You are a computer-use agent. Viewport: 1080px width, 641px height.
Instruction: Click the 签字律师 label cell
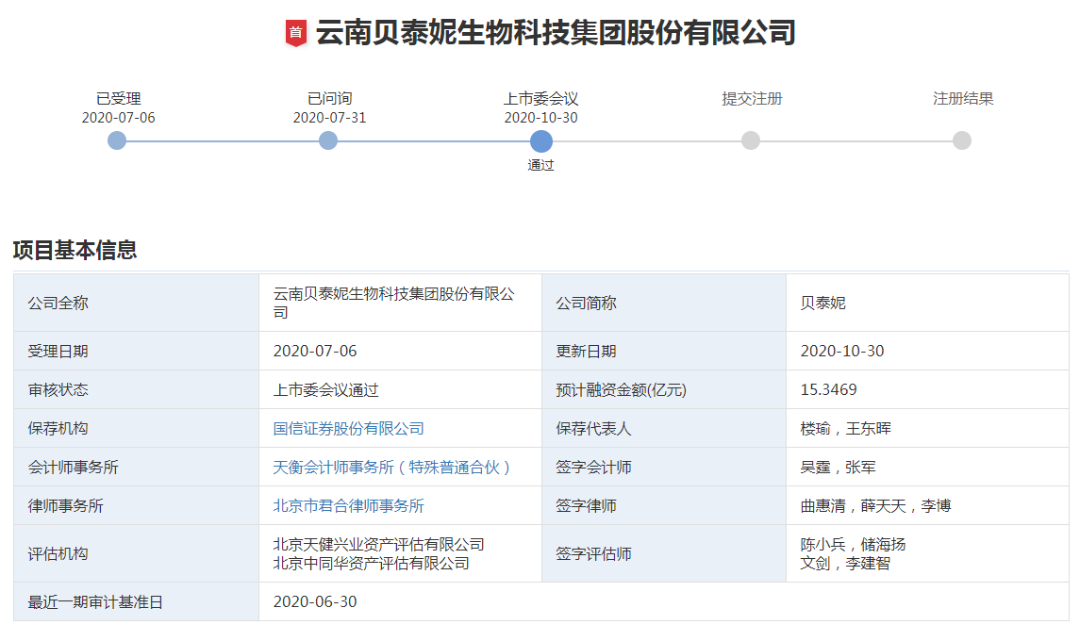664,505
